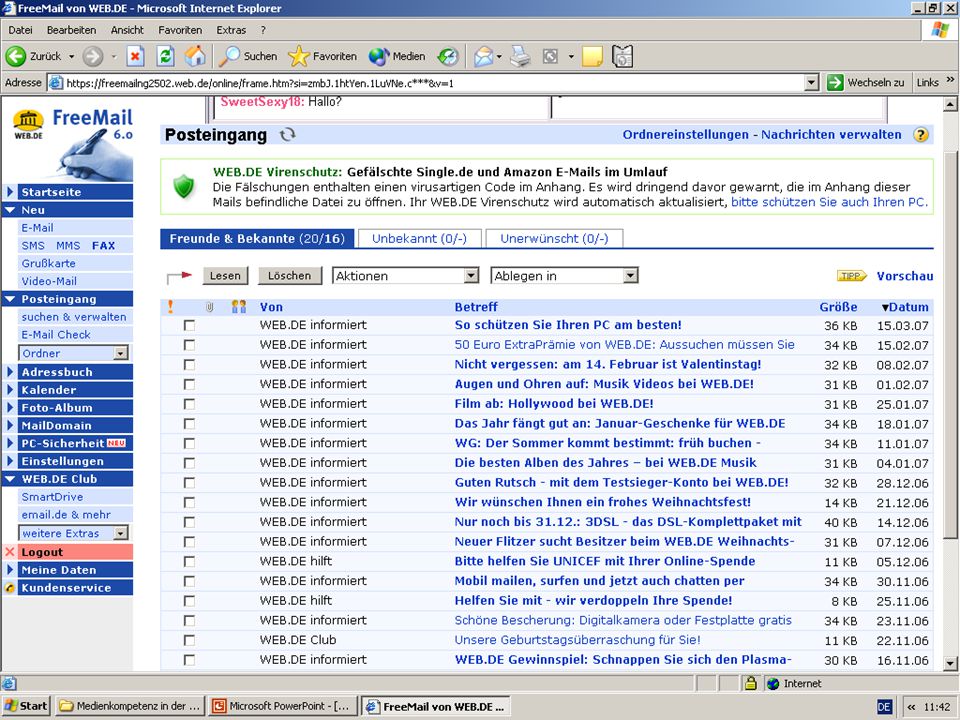960x720 pixels.
Task: Click the Windows Start button
Action: point(26,707)
